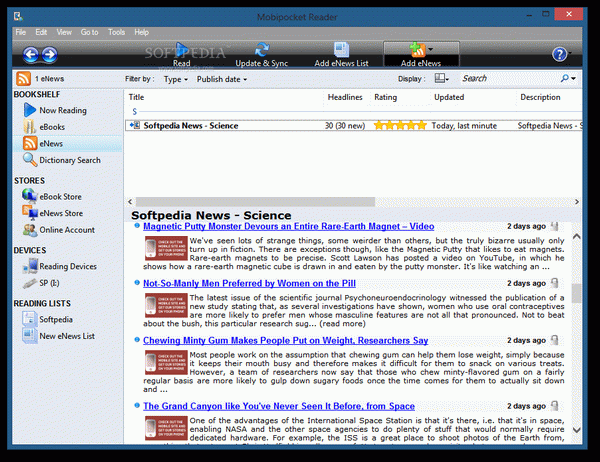600x462 pixels.
Task: Open the Tools menu
Action: 116,32
